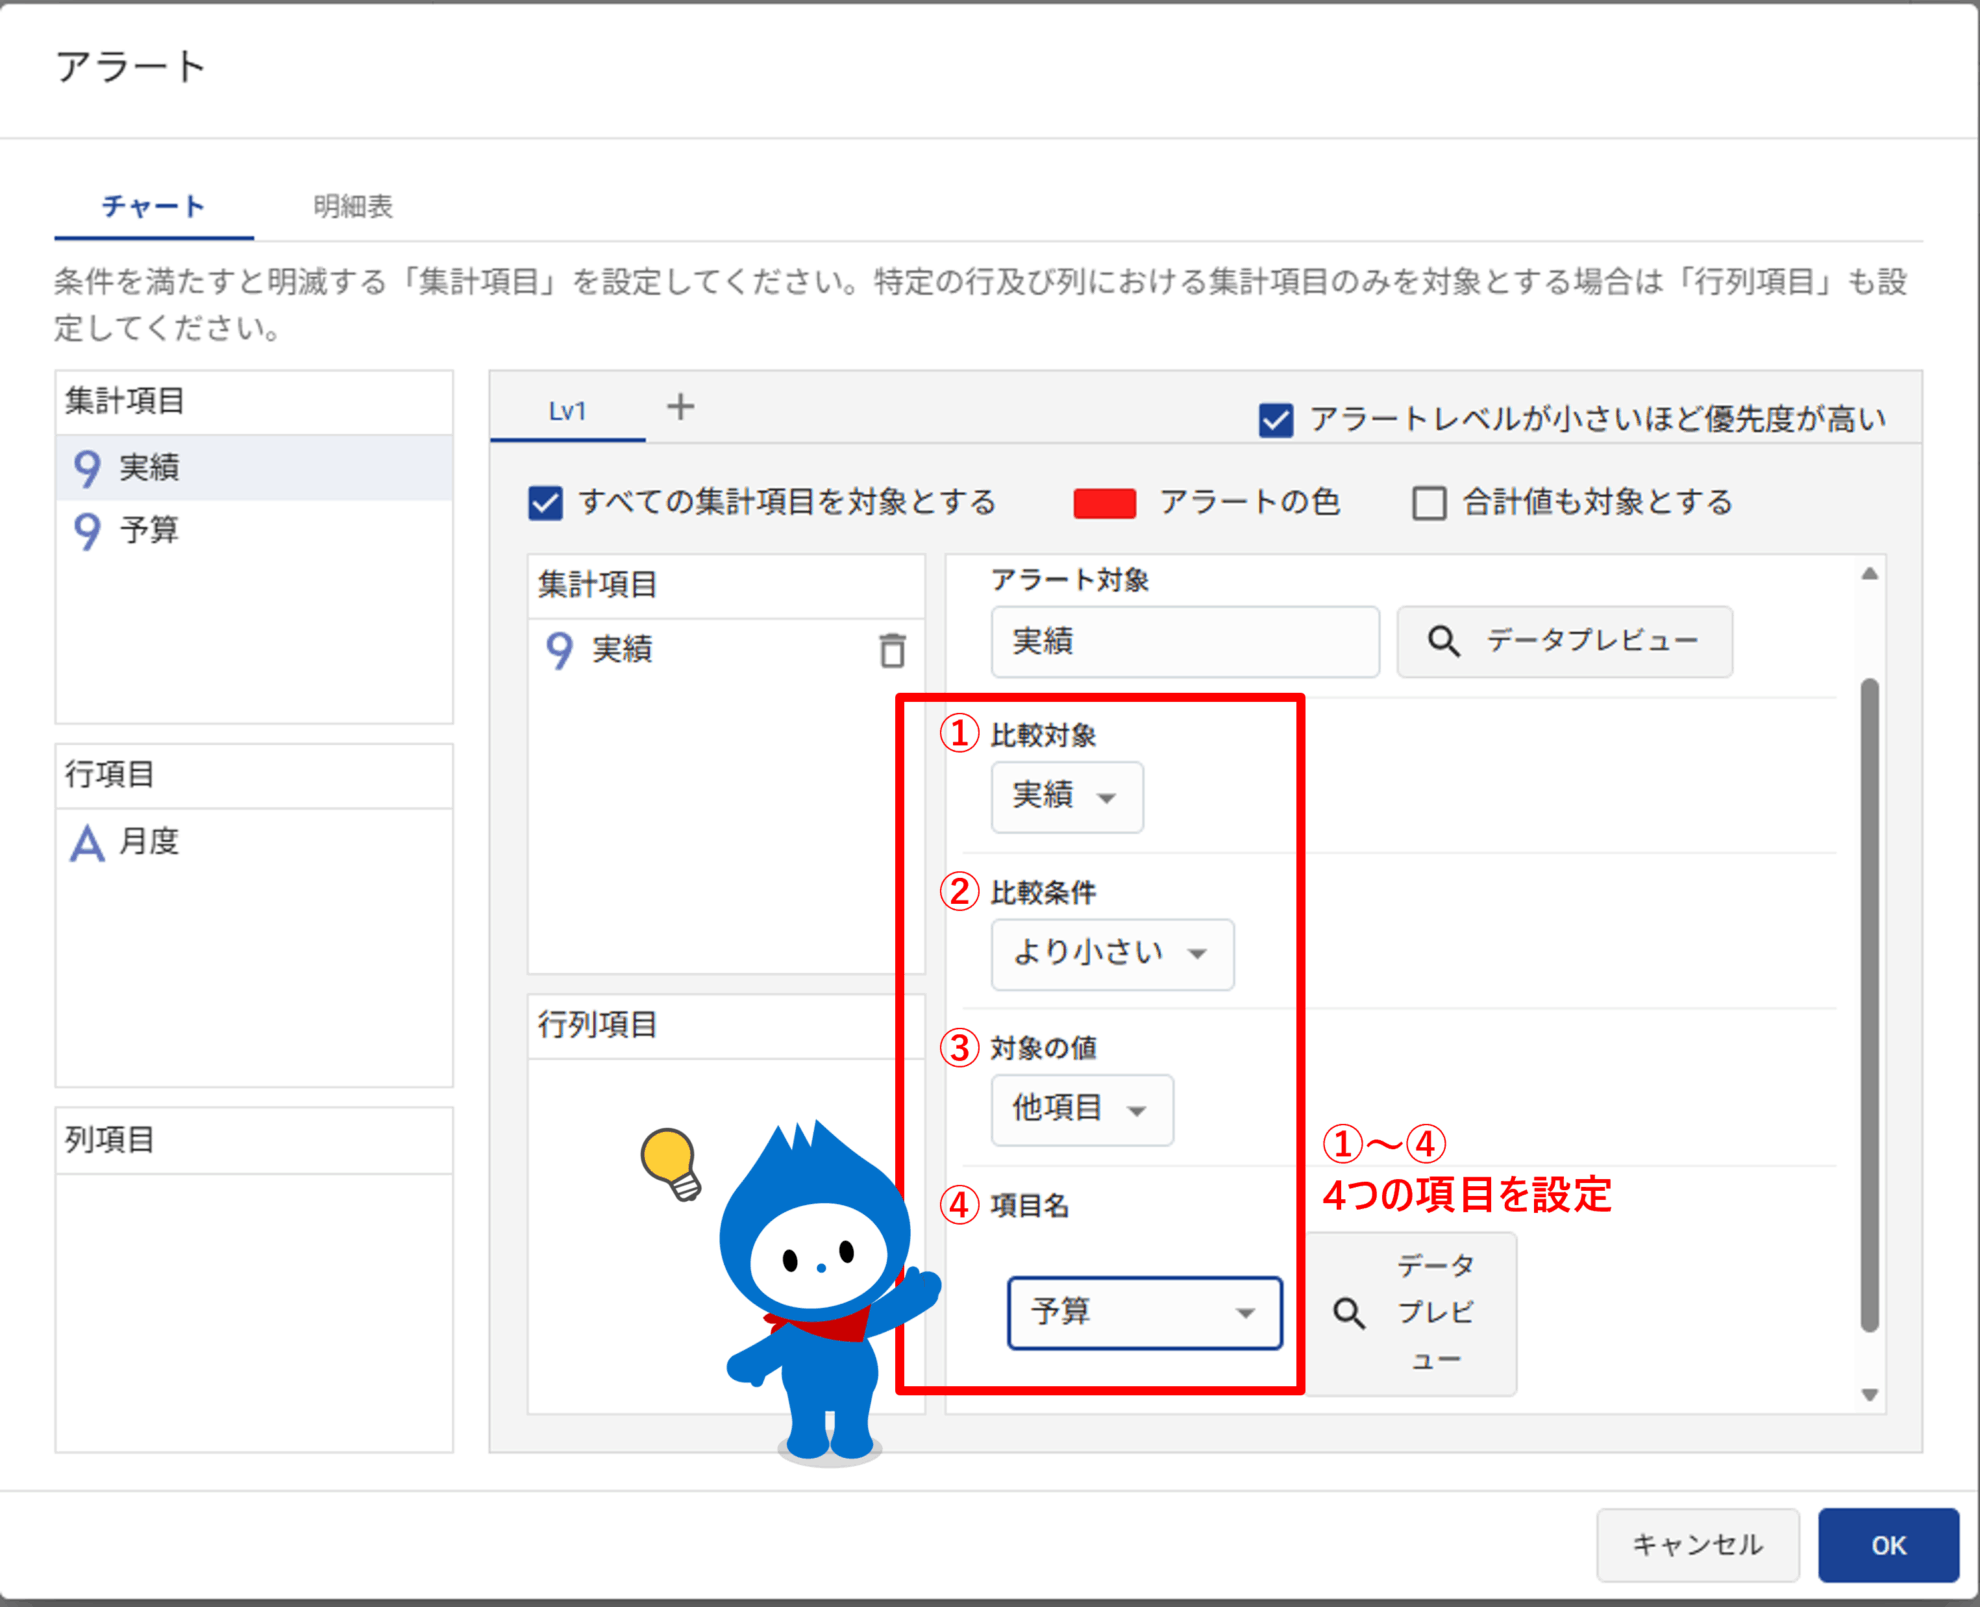1980x1607 pixels.
Task: Click magnifier icon in upper データプレビュー button
Action: pyautogui.click(x=1443, y=641)
